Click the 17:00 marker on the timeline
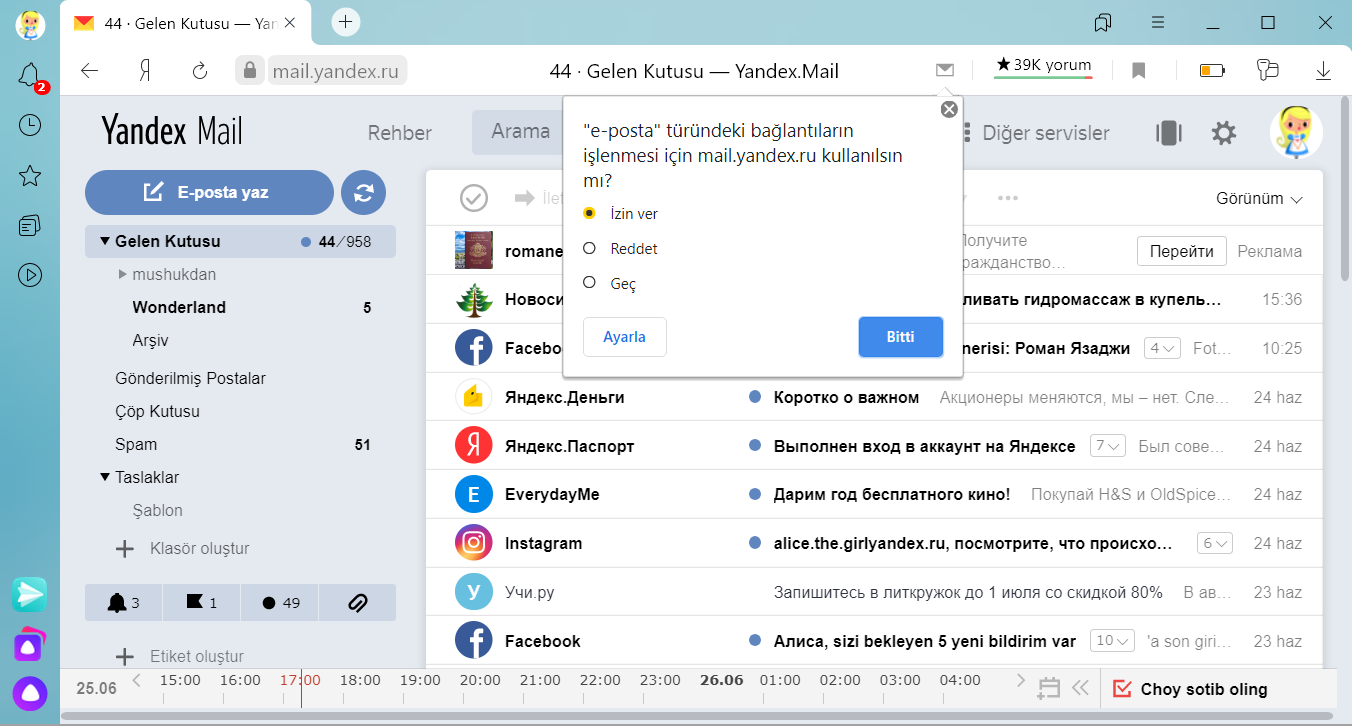 pos(300,680)
